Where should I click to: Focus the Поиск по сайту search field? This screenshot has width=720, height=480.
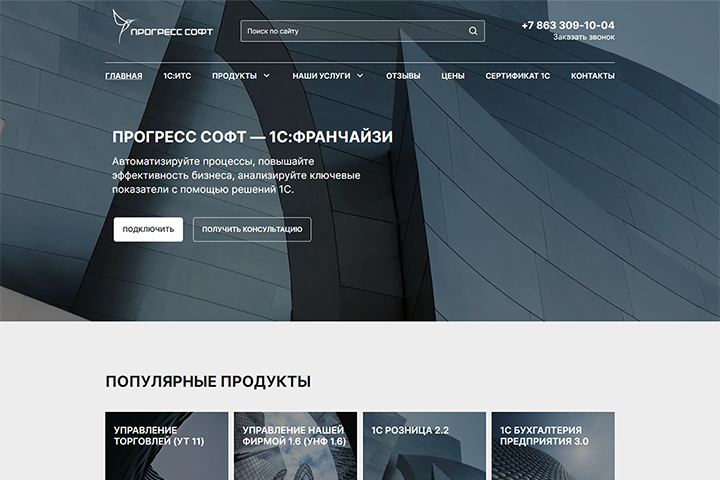pyautogui.click(x=362, y=31)
